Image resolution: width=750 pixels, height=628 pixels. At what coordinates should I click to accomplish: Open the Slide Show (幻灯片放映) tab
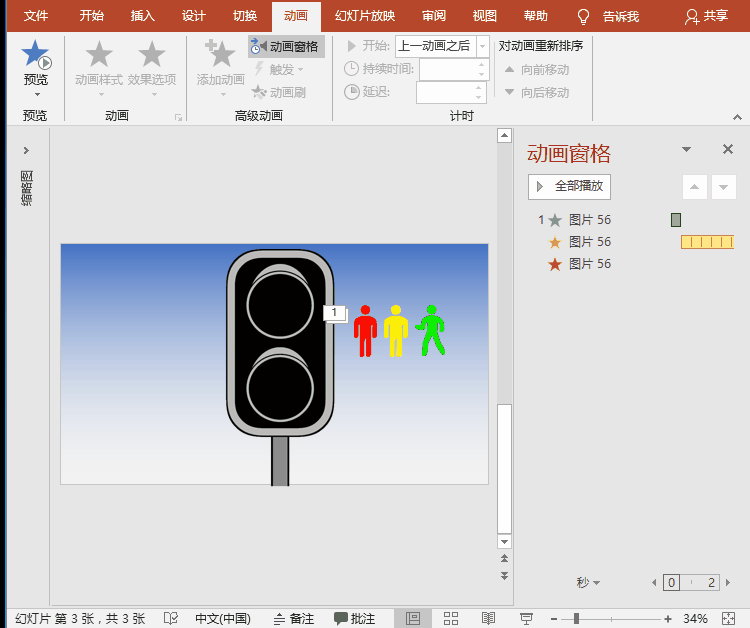point(365,16)
